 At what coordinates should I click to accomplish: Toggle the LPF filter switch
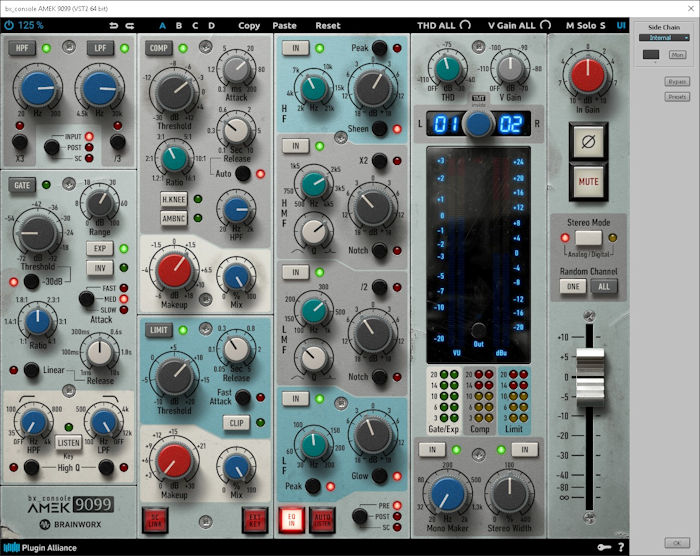tap(100, 48)
